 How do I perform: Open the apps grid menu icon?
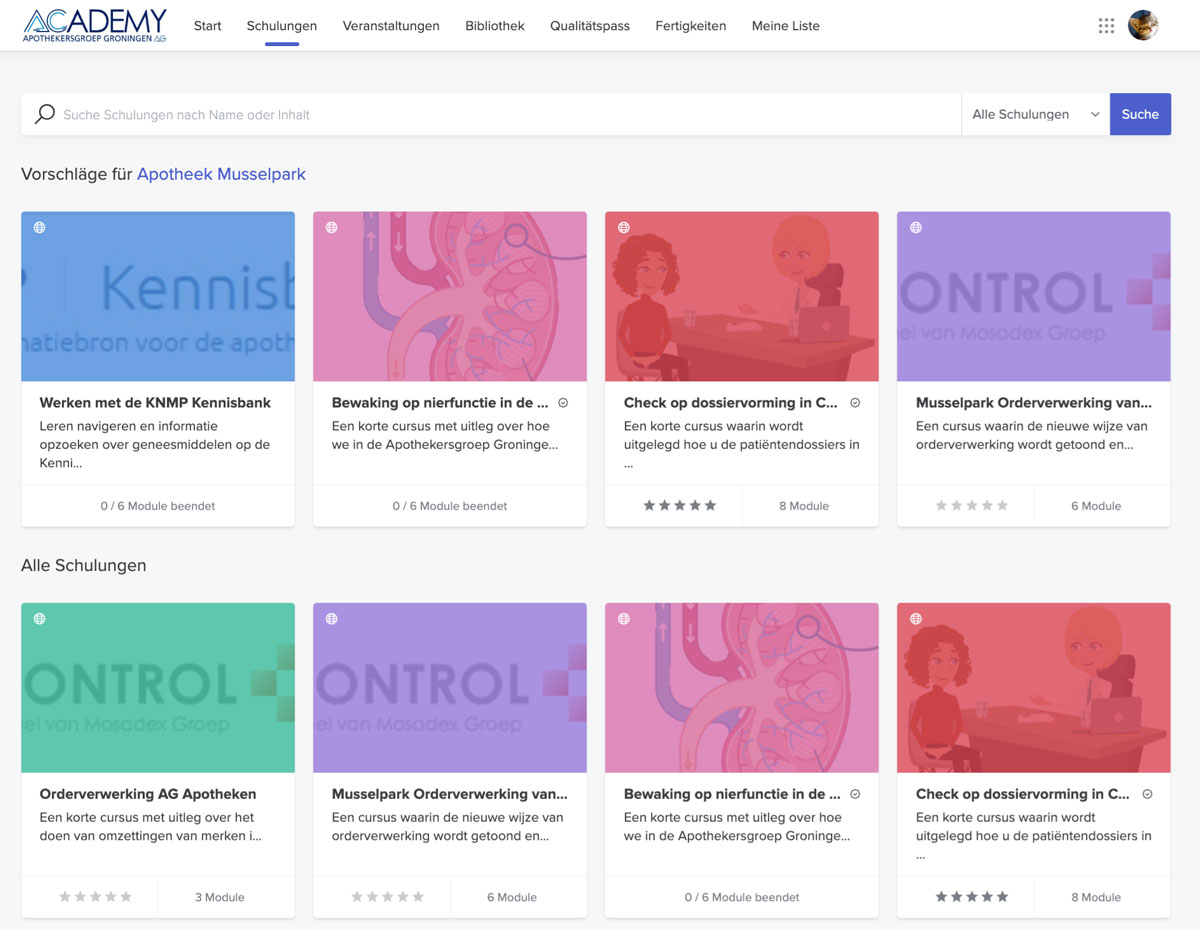click(x=1106, y=26)
